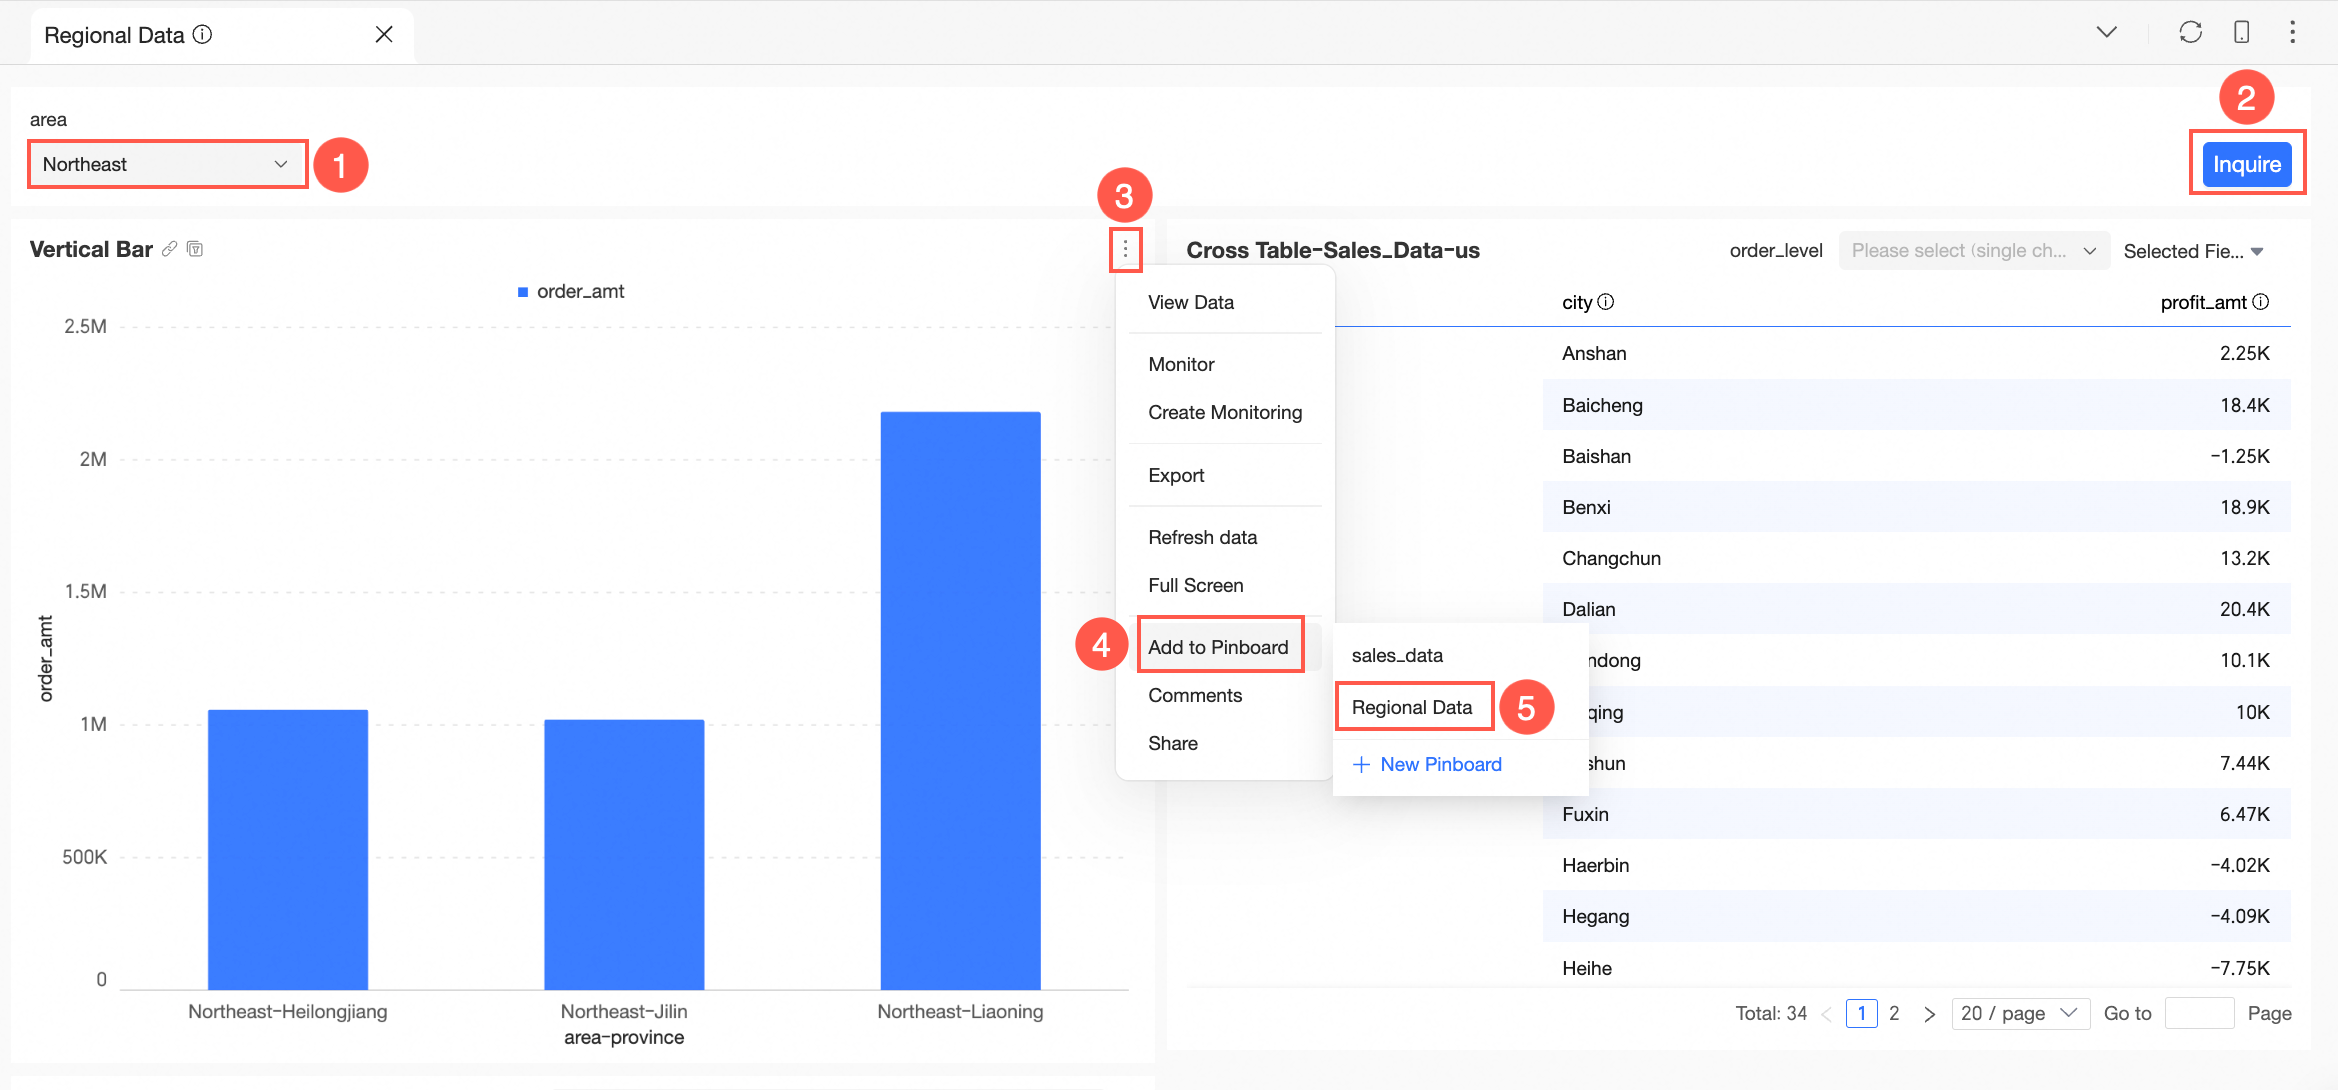Click the mobile device preview icon

pyautogui.click(x=2241, y=32)
